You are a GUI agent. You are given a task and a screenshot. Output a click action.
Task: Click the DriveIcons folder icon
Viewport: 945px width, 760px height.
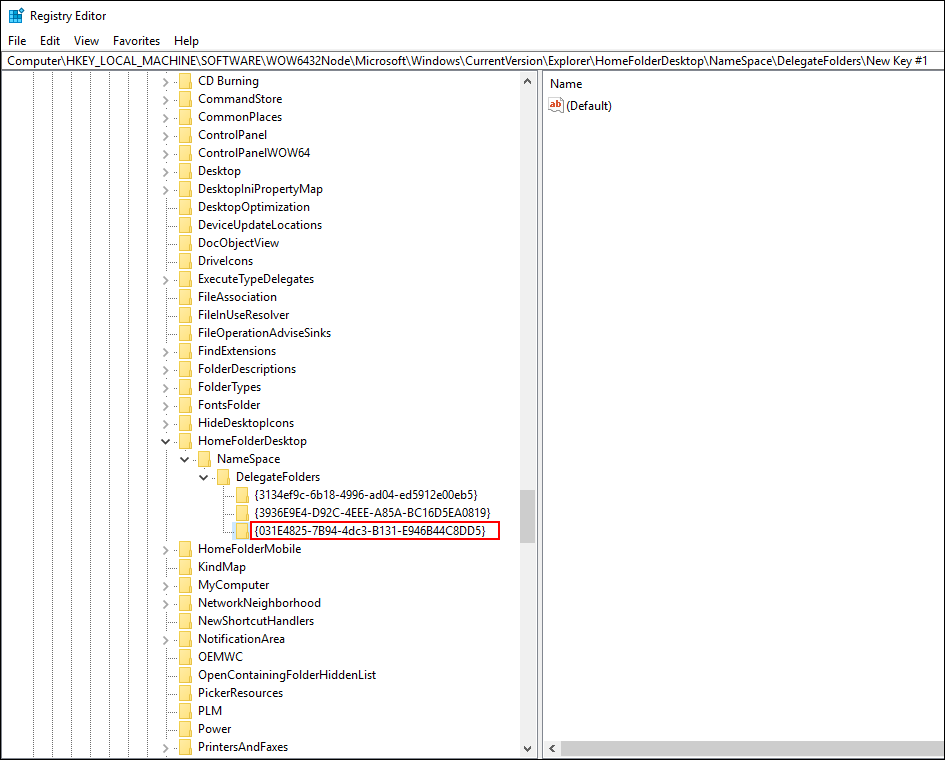tap(186, 261)
